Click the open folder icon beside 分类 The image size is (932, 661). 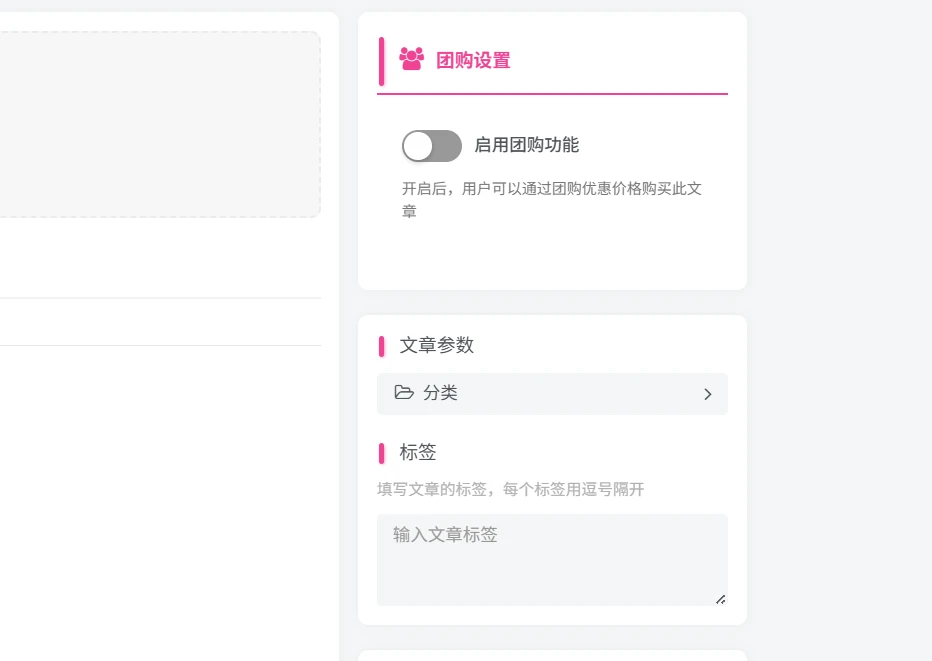[x=404, y=392]
